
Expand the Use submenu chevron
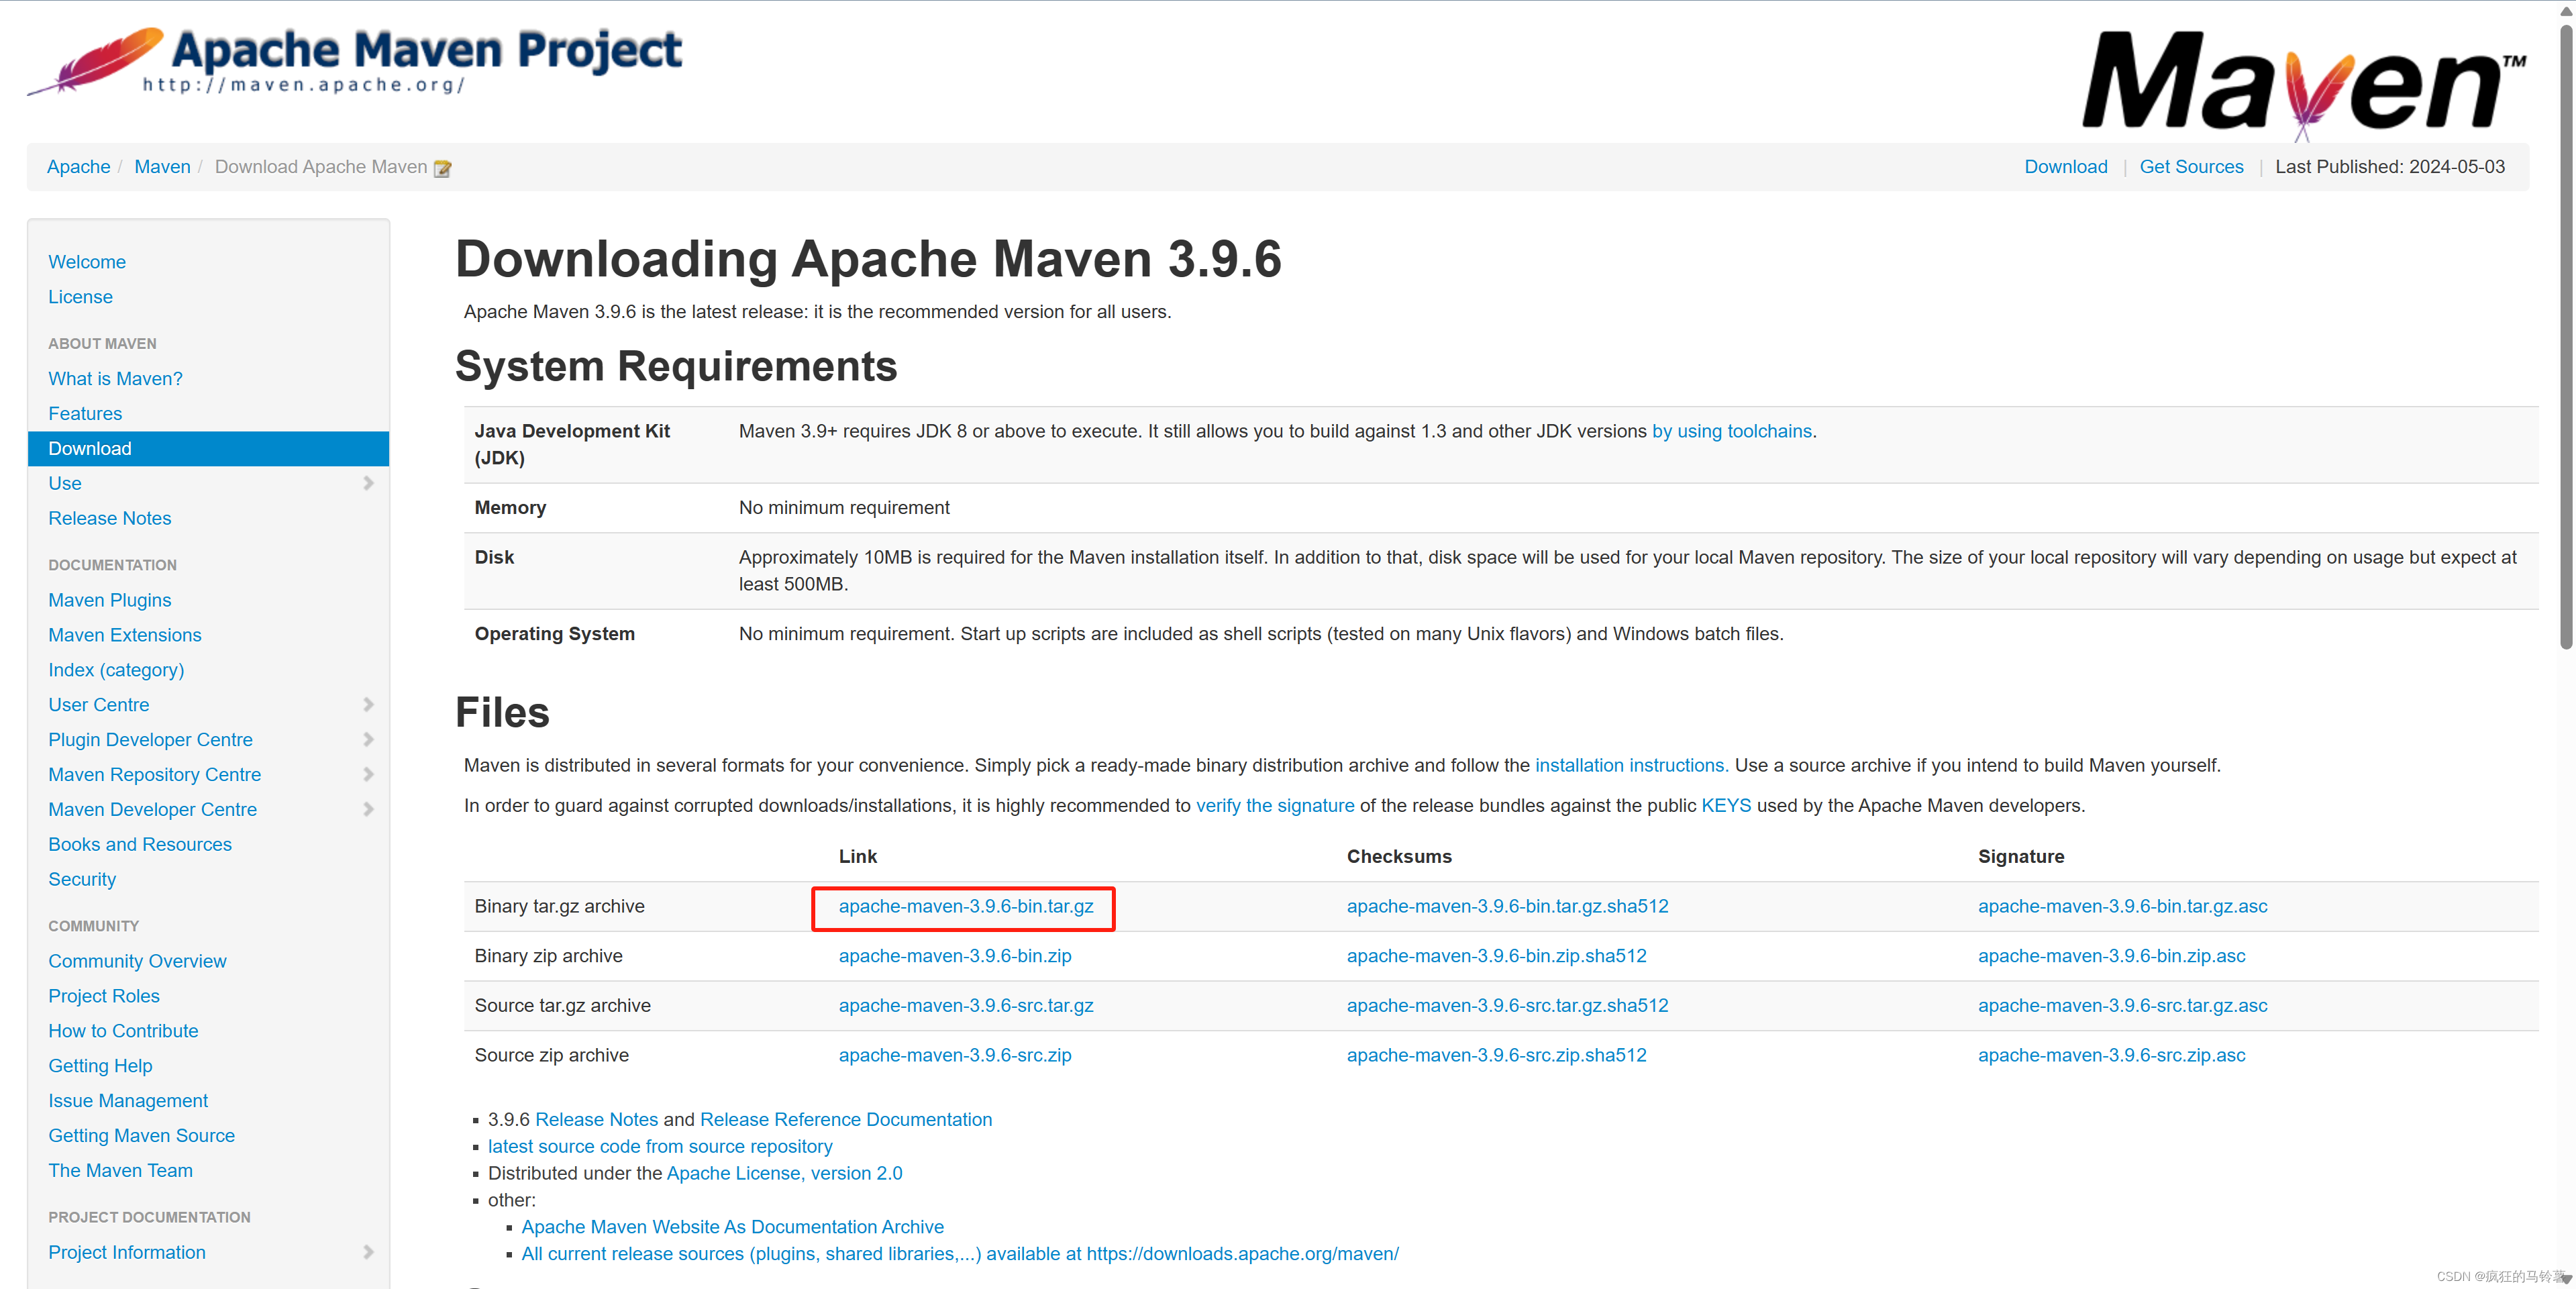point(368,483)
